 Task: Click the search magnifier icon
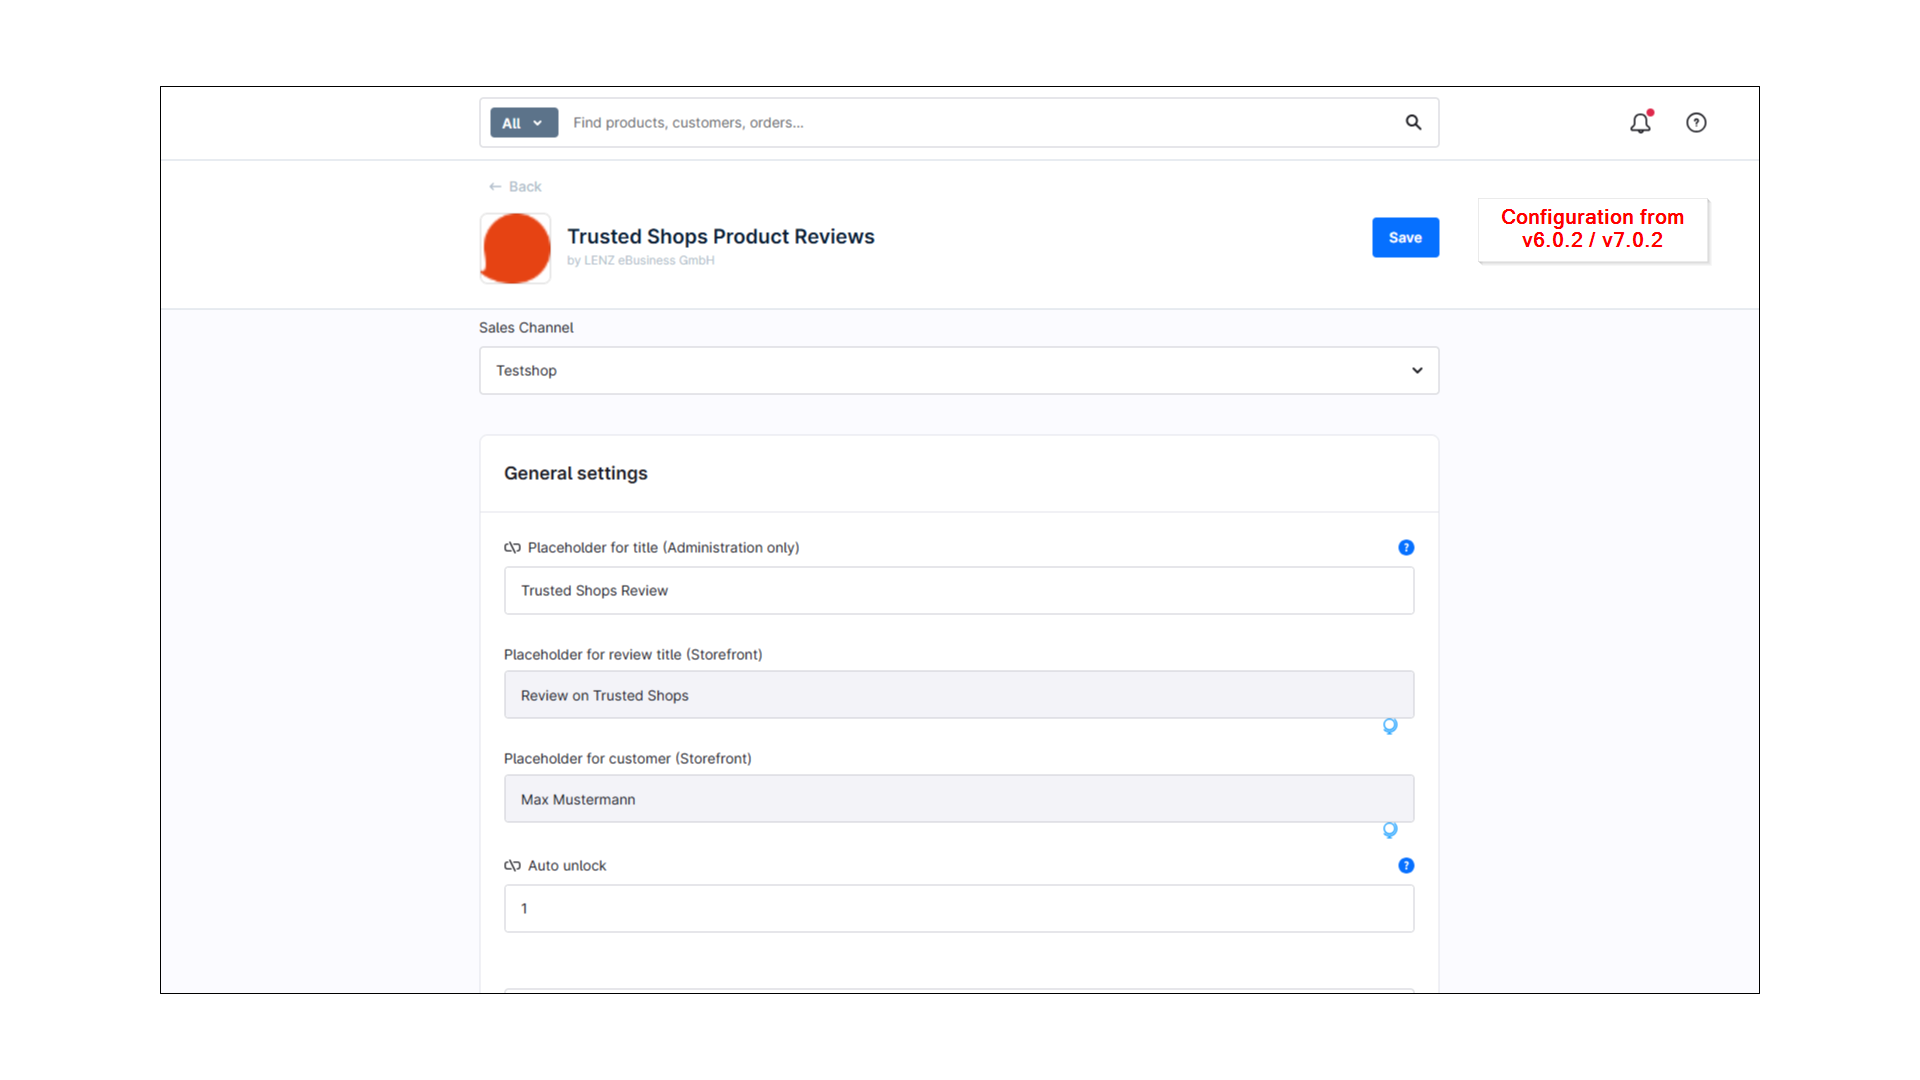(1413, 122)
